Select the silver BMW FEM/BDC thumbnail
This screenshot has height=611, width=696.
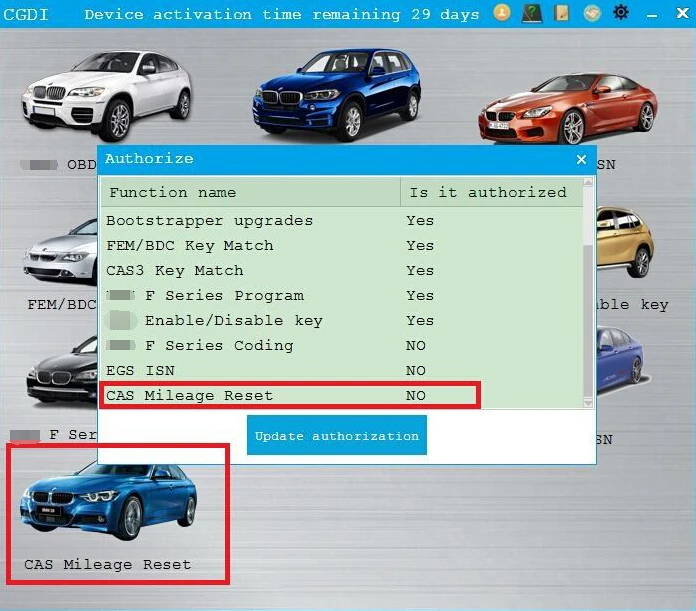point(60,252)
